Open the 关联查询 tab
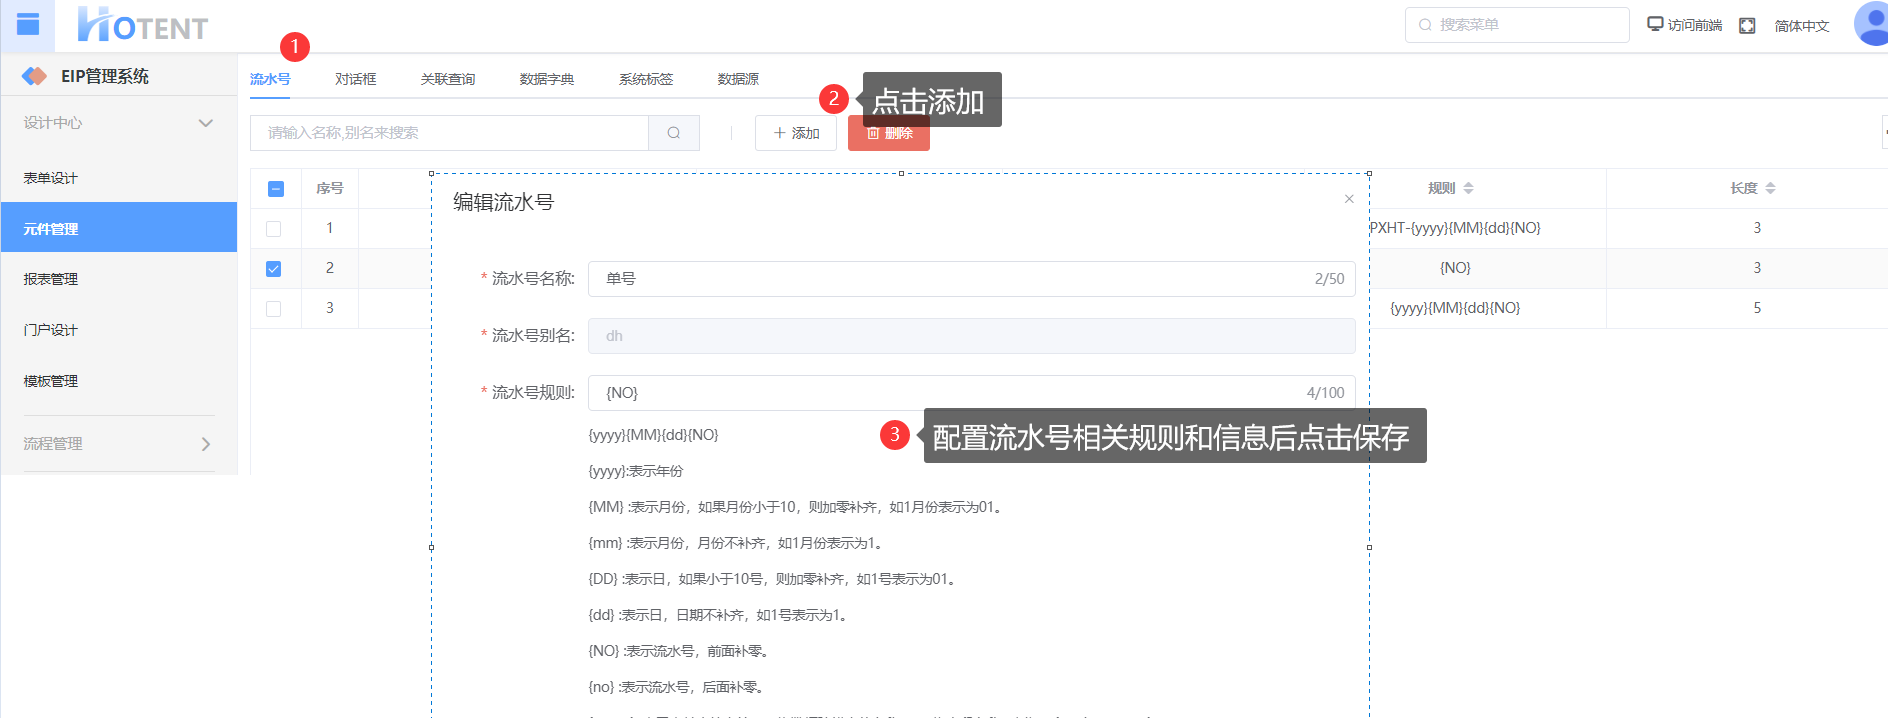Viewport: 1888px width, 718px height. point(447,79)
